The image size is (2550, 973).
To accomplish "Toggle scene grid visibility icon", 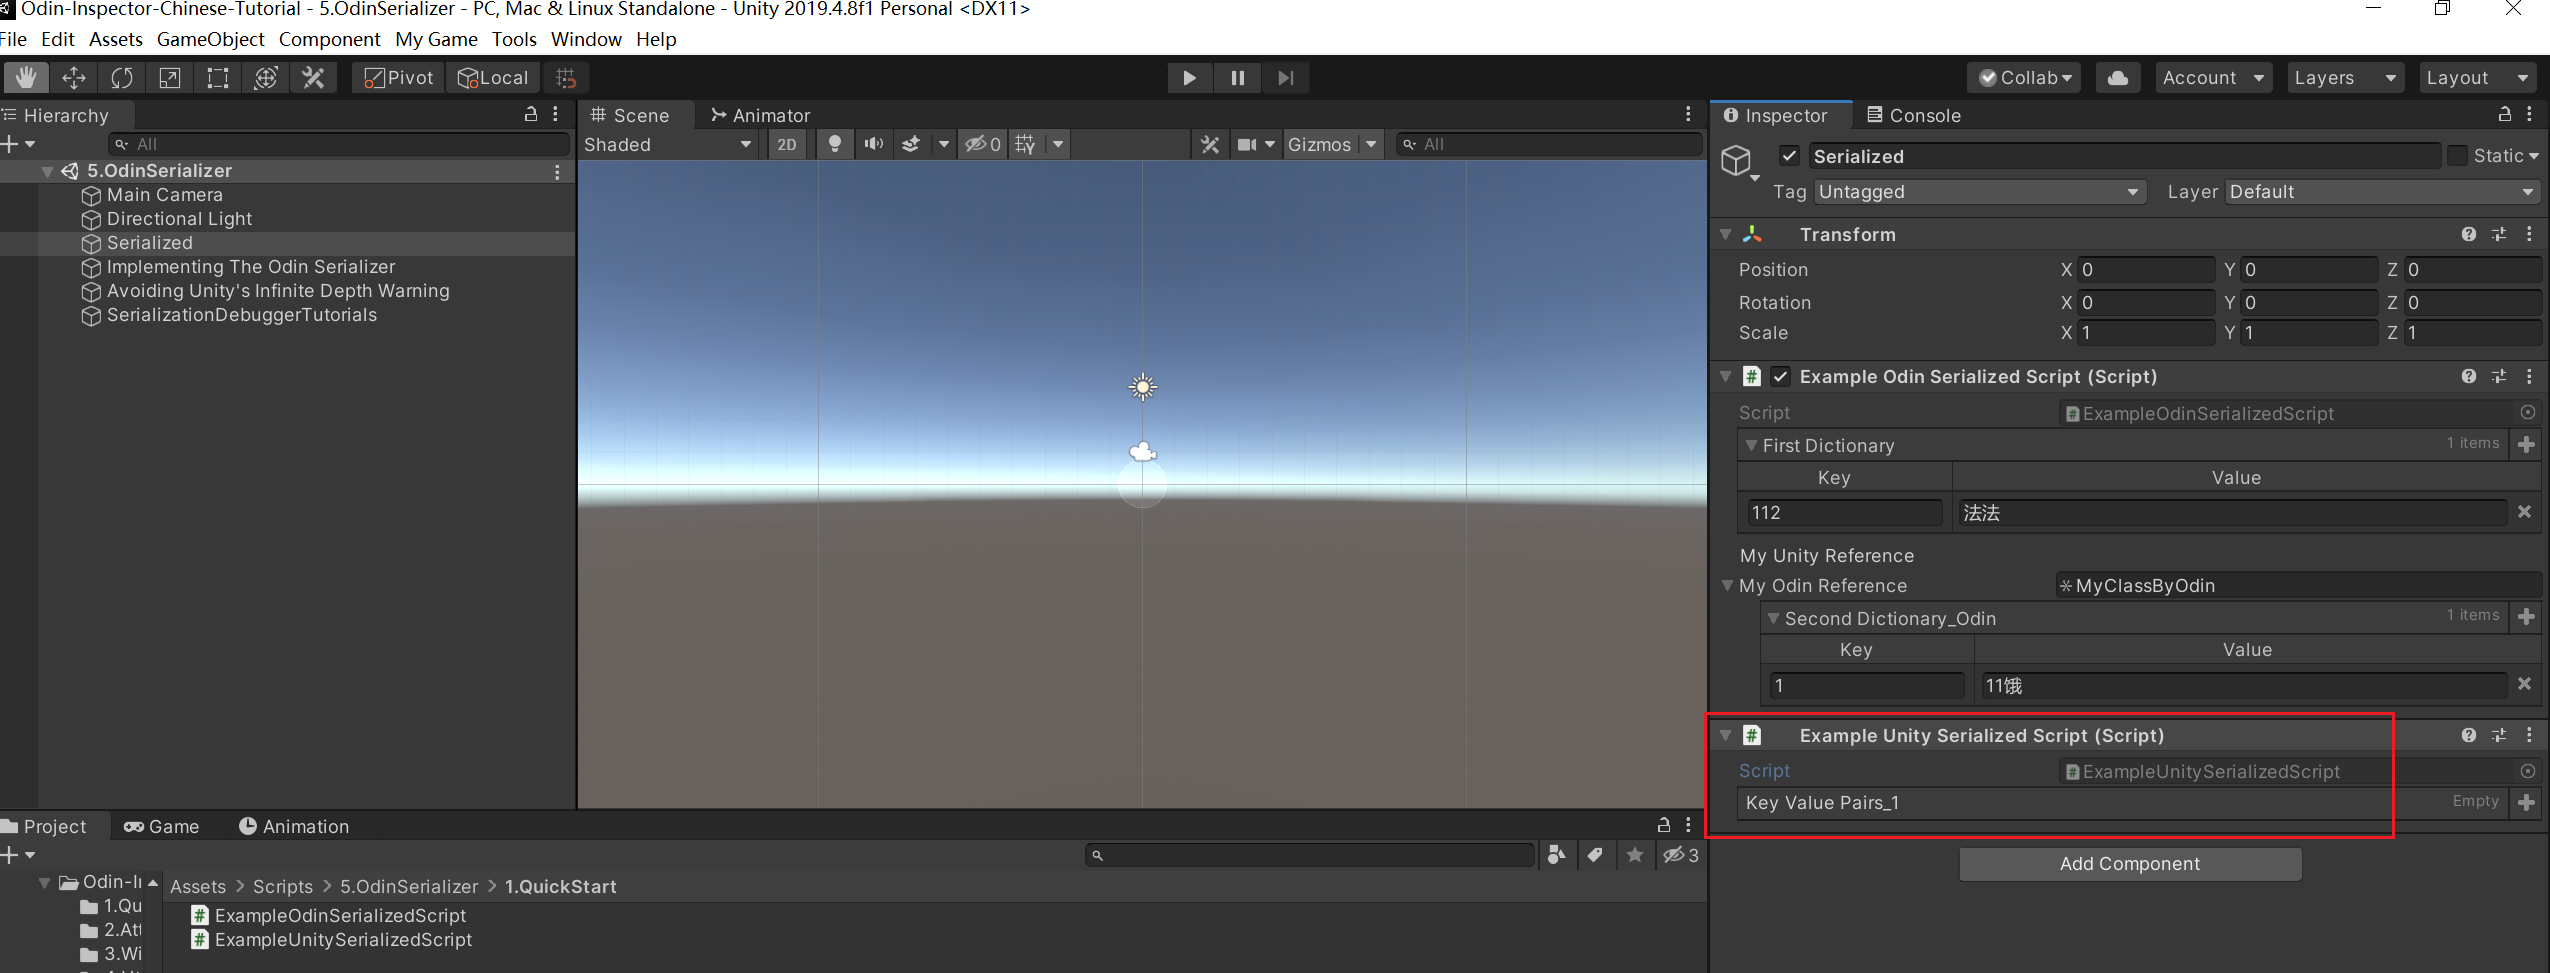I will pyautogui.click(x=1024, y=144).
